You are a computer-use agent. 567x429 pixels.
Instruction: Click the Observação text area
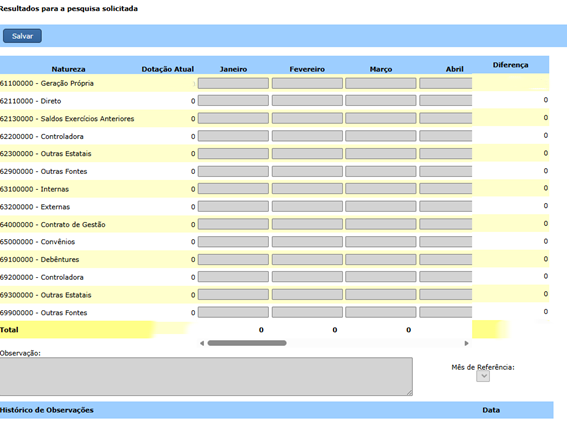[206, 377]
